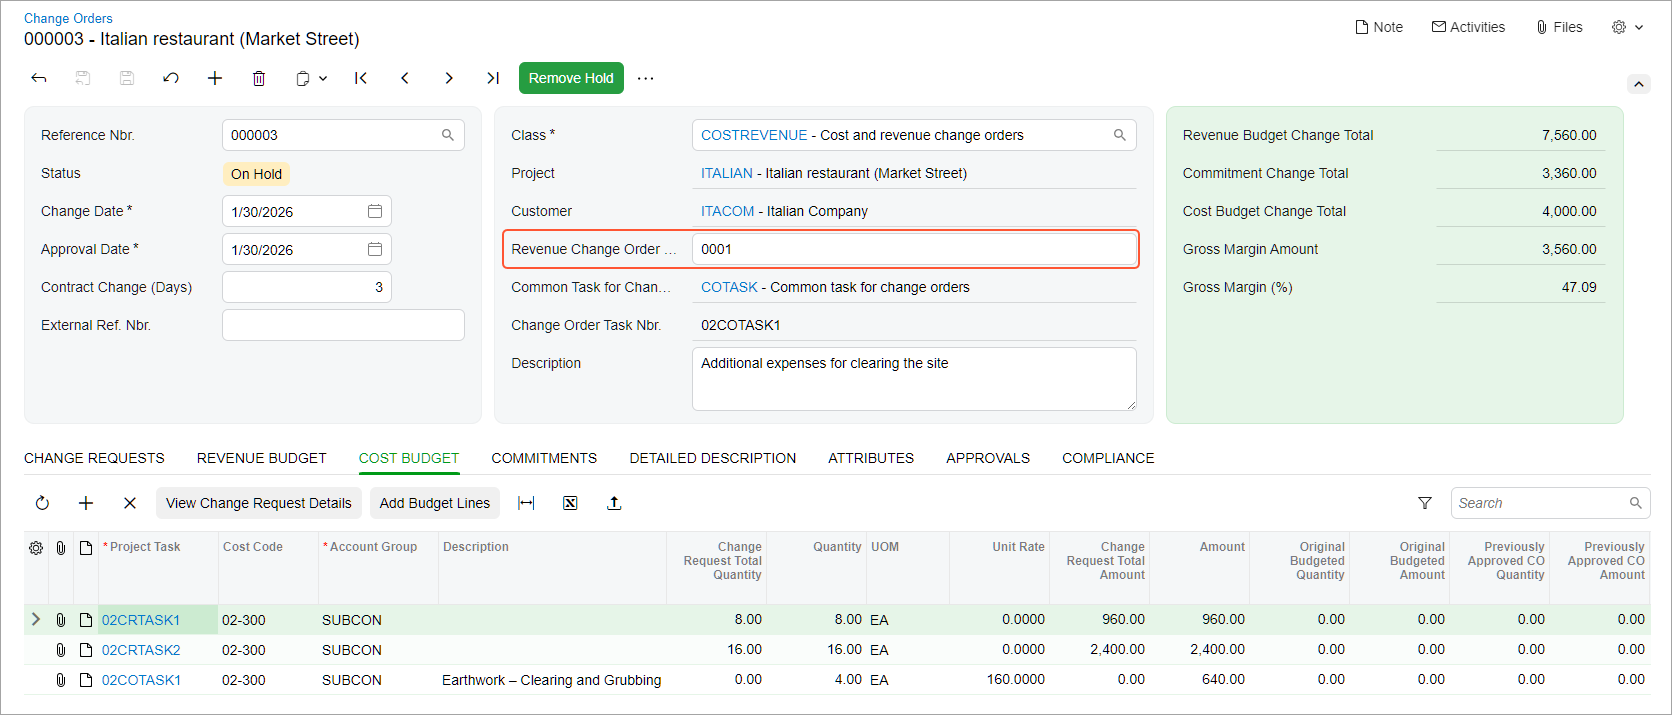The width and height of the screenshot is (1672, 715).
Task: Go to the previous record
Action: click(x=405, y=78)
